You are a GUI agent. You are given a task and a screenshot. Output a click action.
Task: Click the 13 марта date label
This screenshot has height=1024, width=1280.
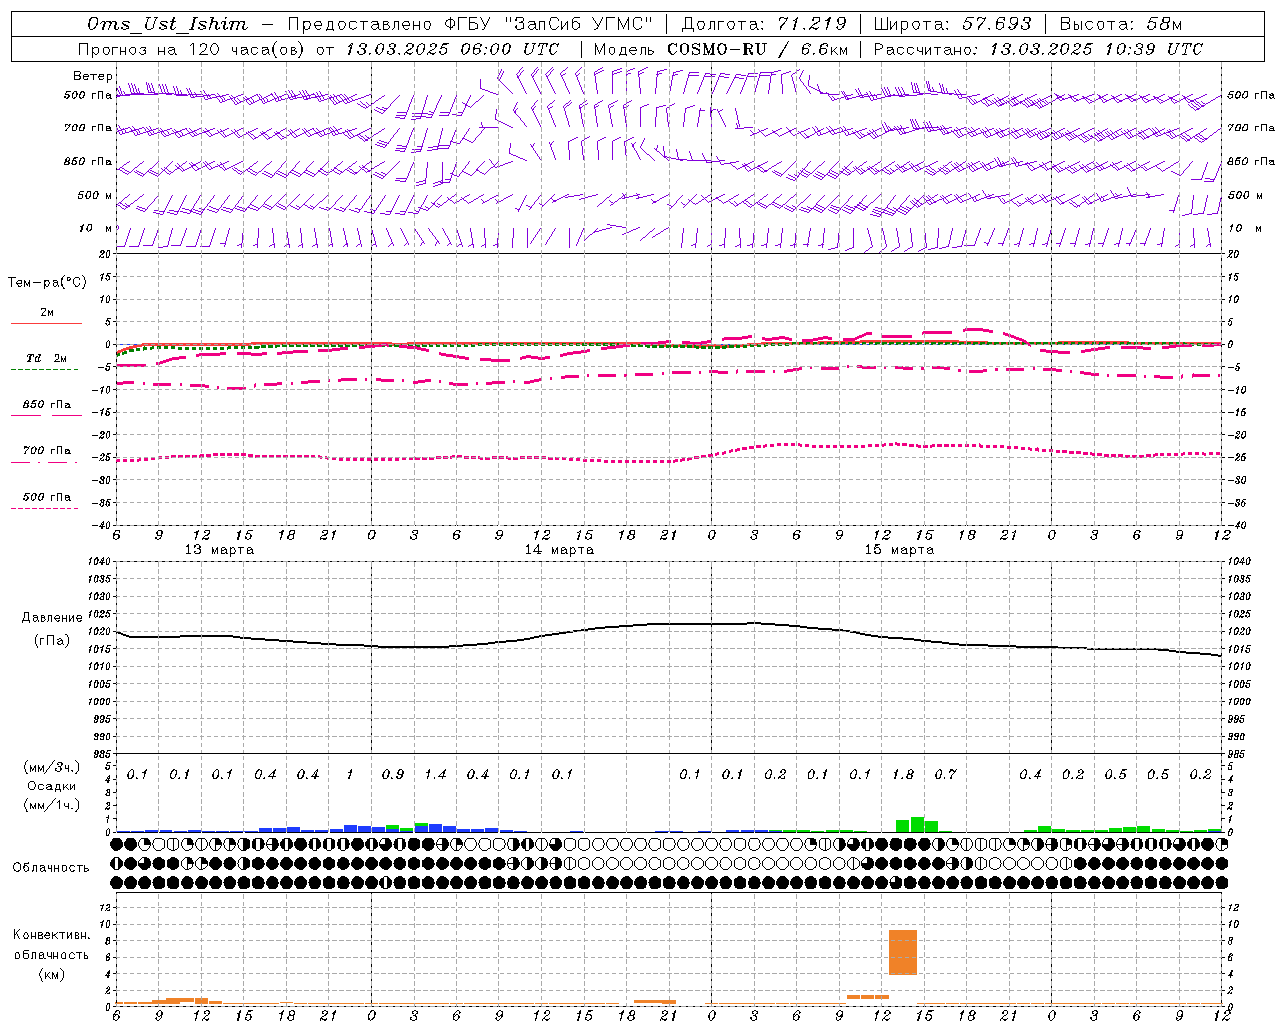point(220,550)
